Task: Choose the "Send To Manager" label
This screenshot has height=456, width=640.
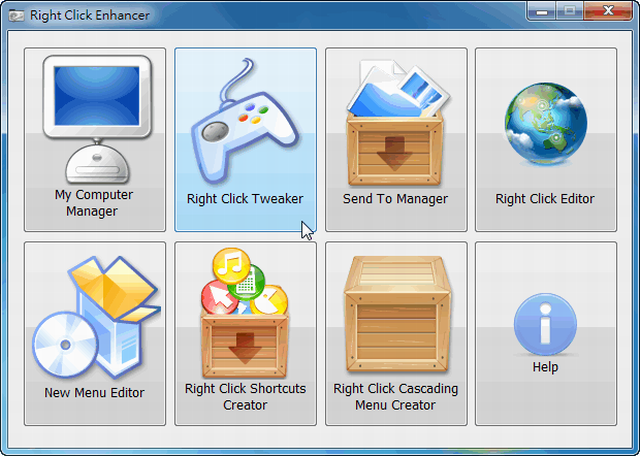Action: coord(395,199)
